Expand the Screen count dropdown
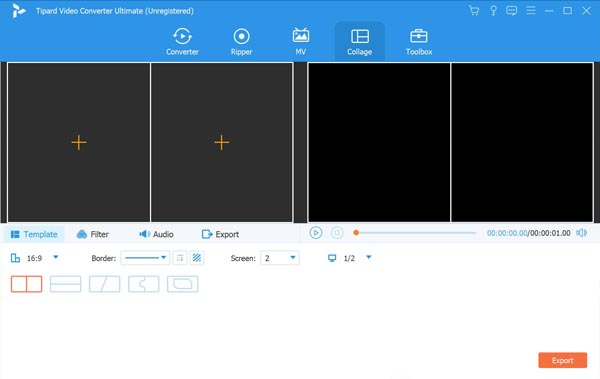The width and height of the screenshot is (600, 379). (280, 258)
